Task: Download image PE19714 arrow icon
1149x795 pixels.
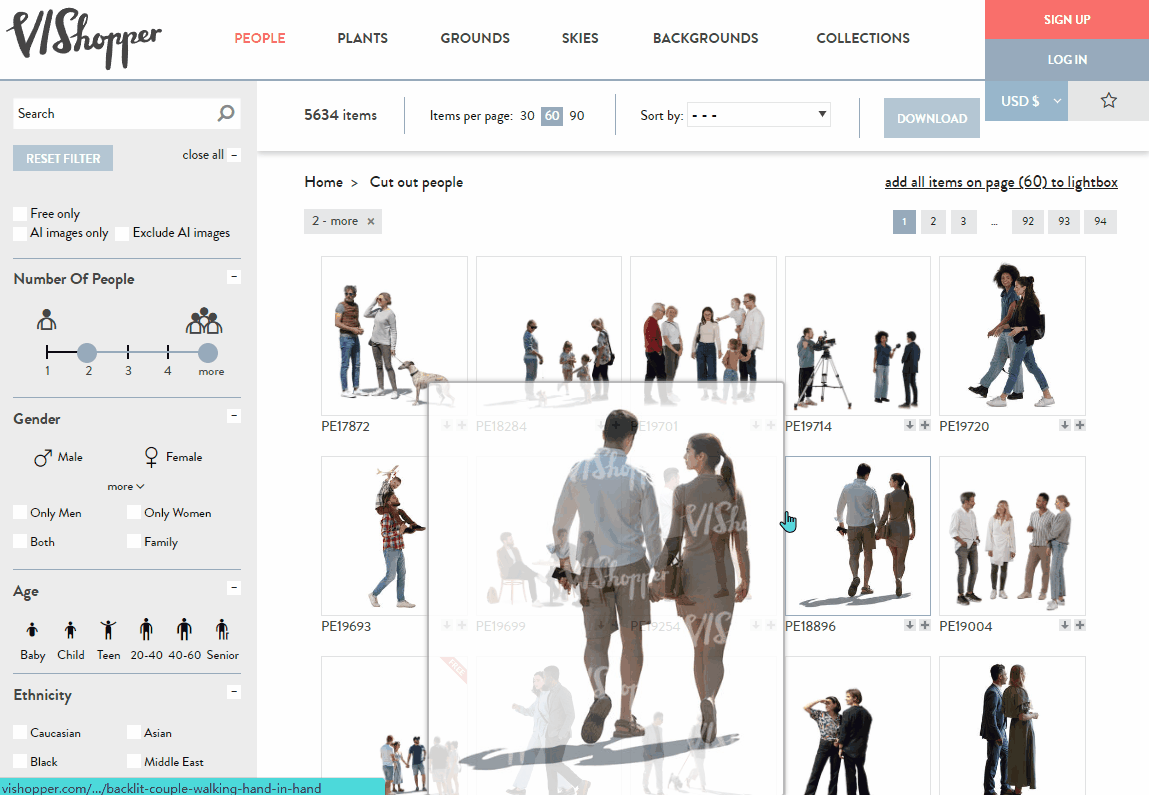Action: [909, 425]
